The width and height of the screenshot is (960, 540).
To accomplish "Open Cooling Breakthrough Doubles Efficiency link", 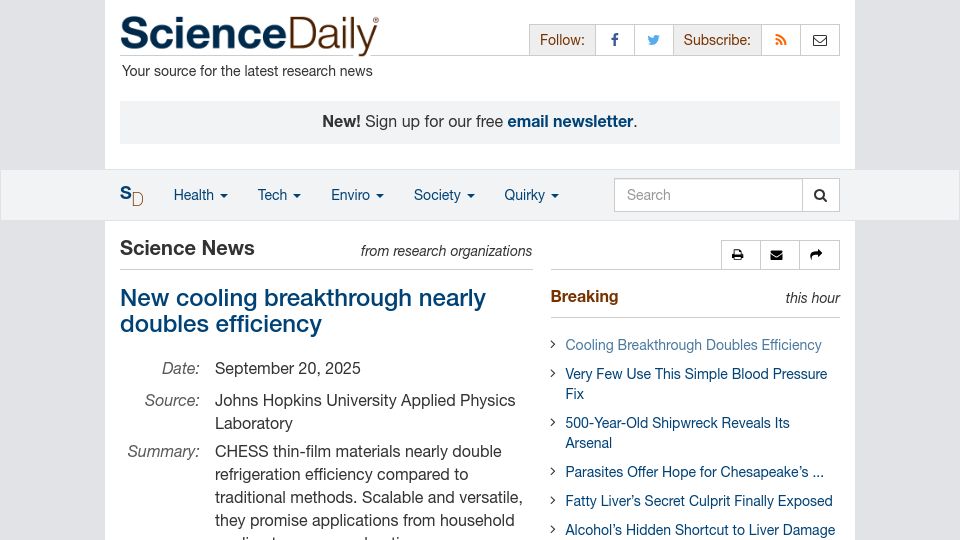I will [693, 345].
